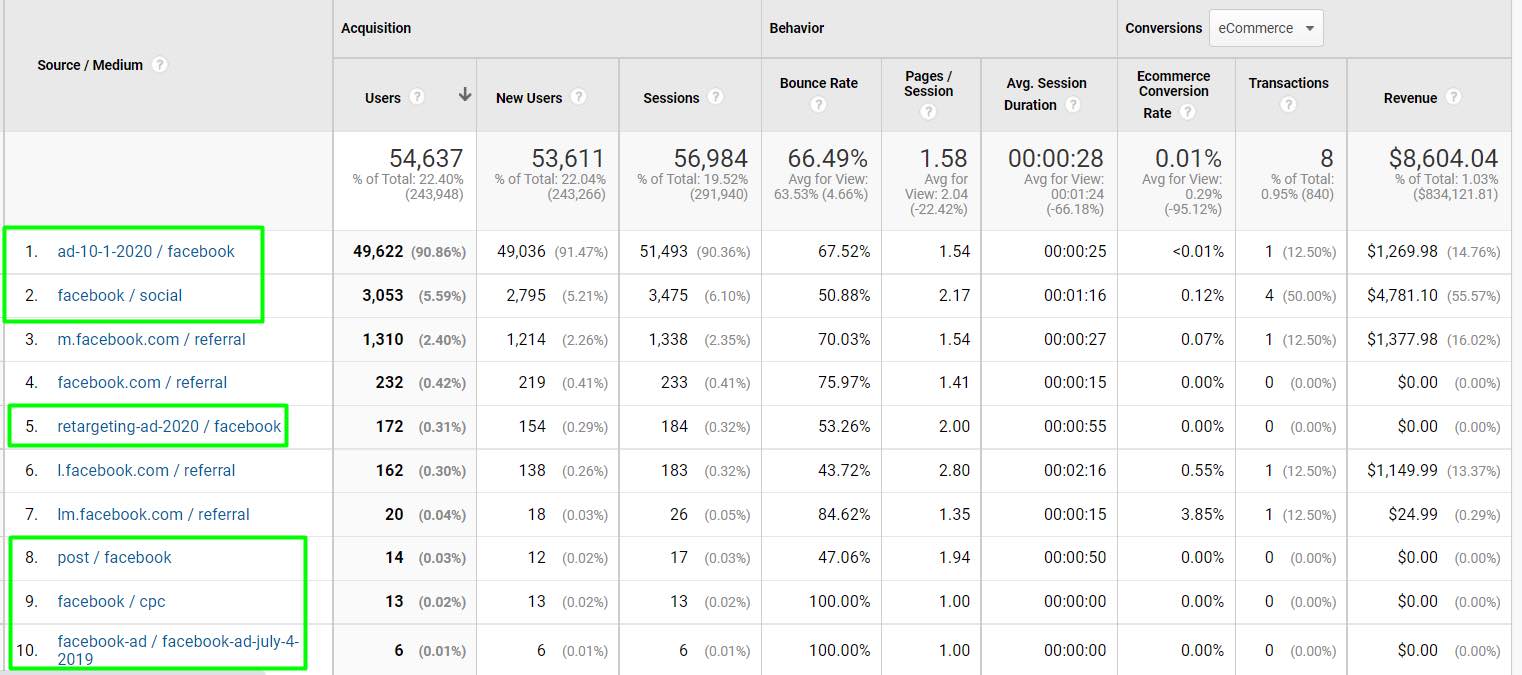
Task: Click help icon under Bounce Rate header
Action: [x=819, y=105]
